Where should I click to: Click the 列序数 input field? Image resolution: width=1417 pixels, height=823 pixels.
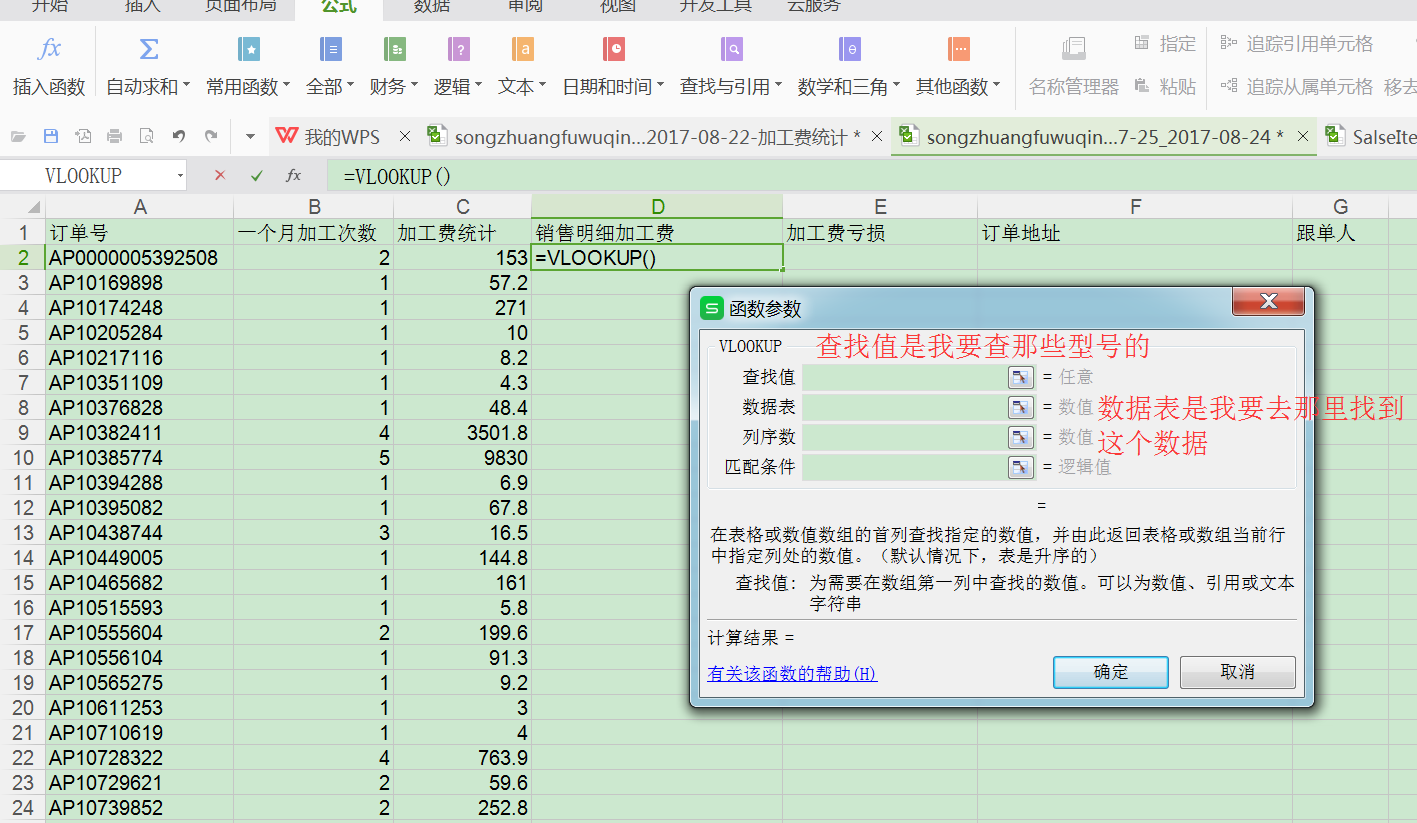(905, 437)
